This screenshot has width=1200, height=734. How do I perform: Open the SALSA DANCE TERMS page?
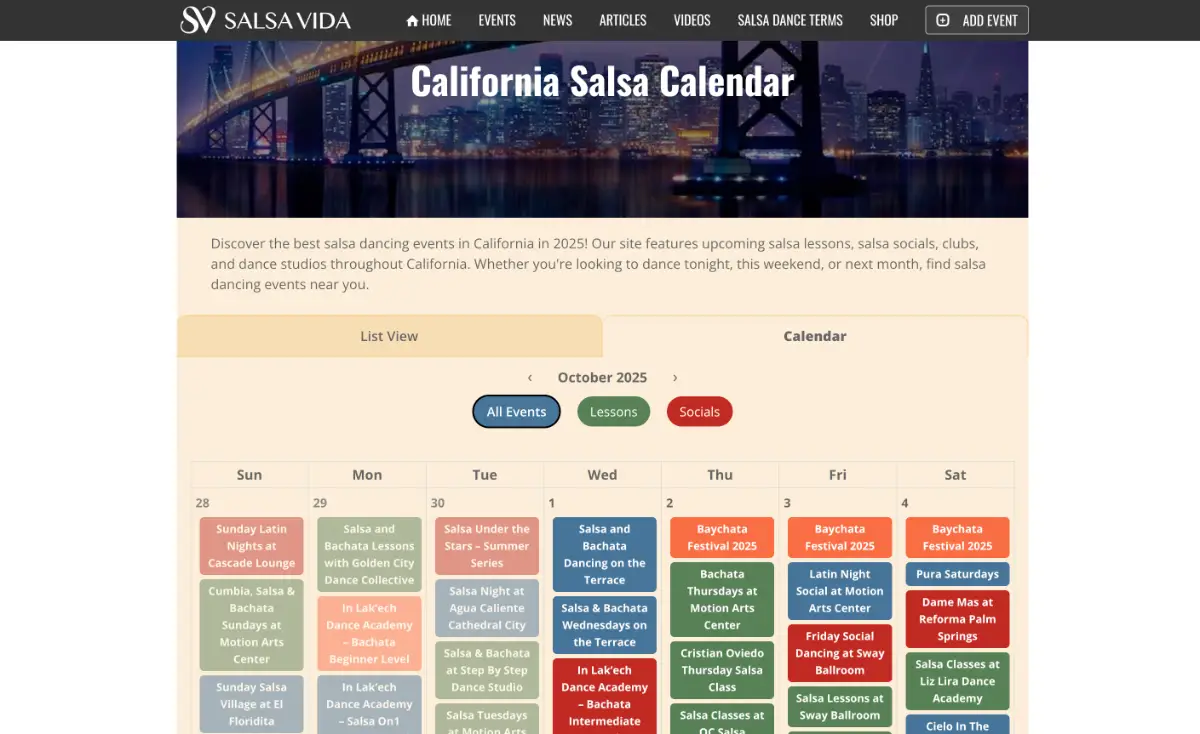point(790,19)
